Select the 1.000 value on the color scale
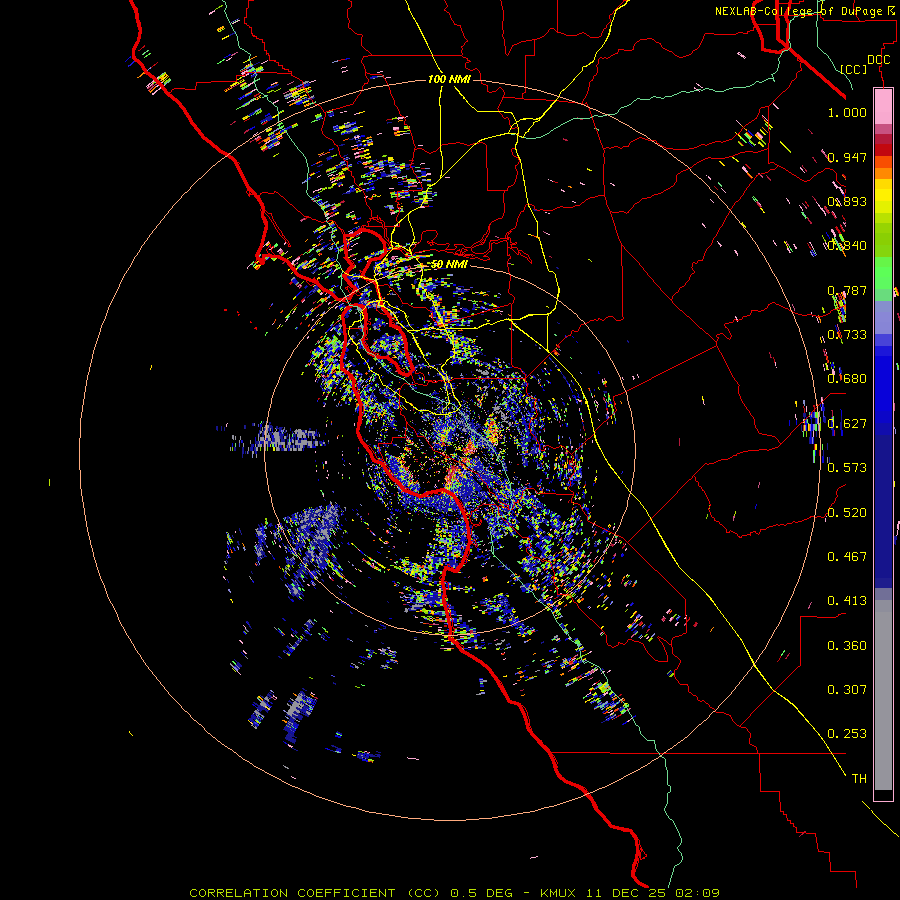900x900 pixels. coord(847,112)
